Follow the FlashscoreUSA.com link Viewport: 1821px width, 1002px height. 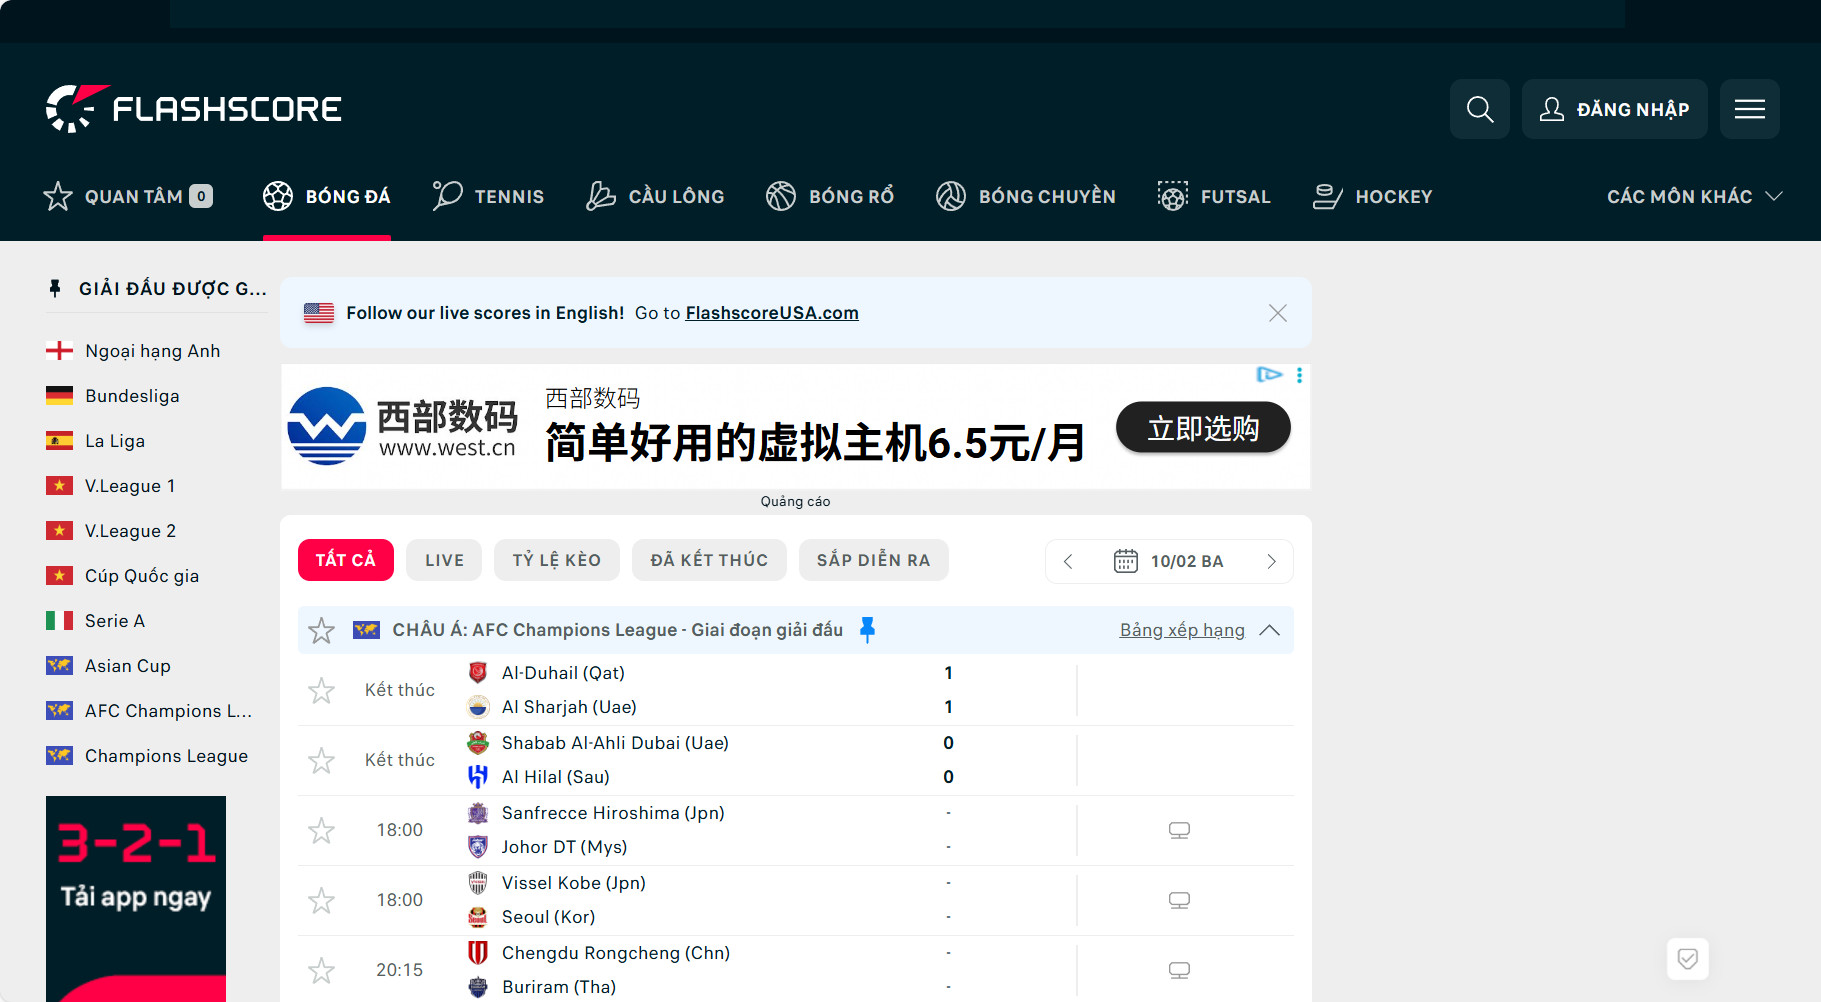click(x=772, y=313)
